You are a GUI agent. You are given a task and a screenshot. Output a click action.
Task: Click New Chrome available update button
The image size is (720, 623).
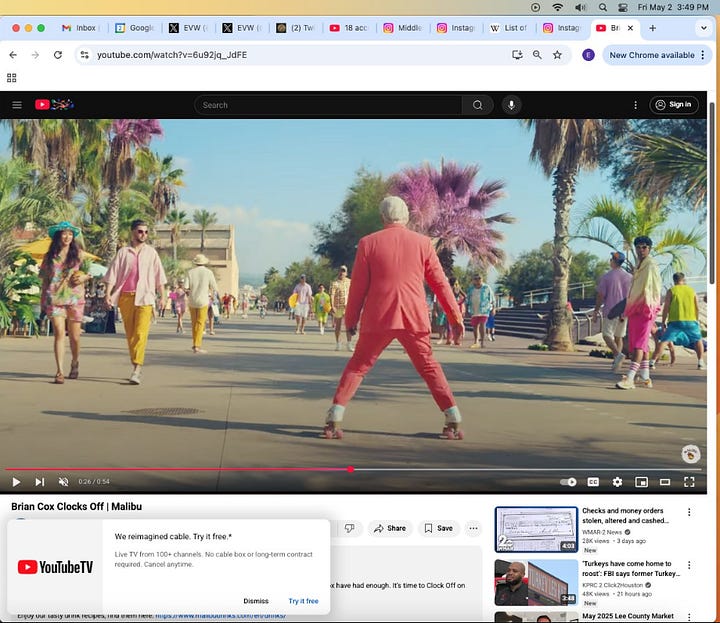pyautogui.click(x=652, y=55)
